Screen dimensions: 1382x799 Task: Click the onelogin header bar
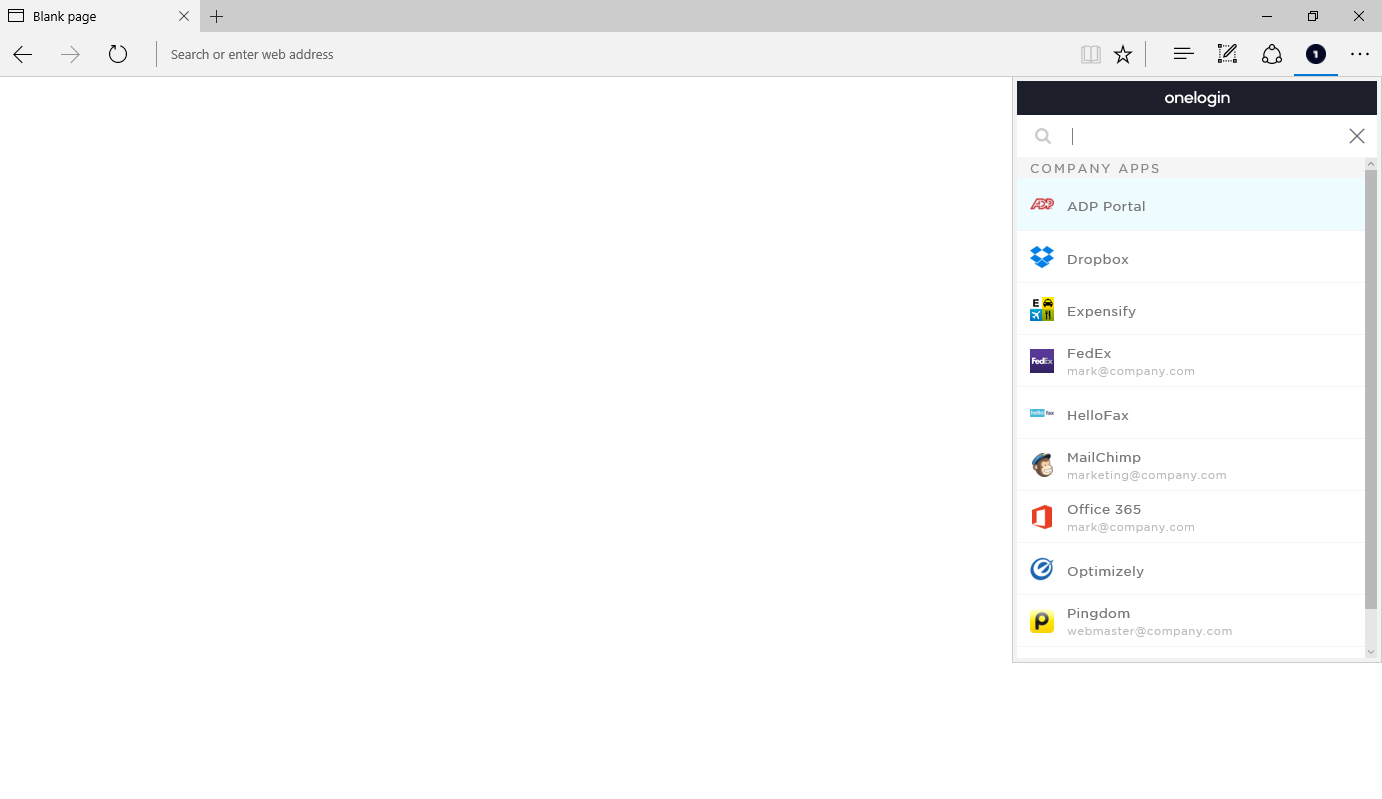(1197, 98)
